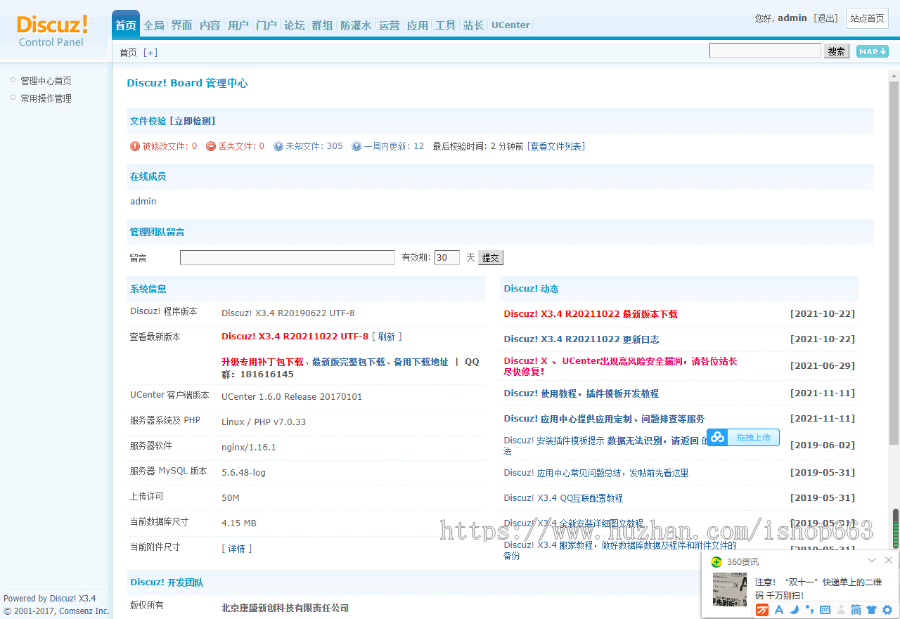The image size is (900, 619).
Task: Open the 升级专用补丁包下载 link
Action: coord(262,362)
